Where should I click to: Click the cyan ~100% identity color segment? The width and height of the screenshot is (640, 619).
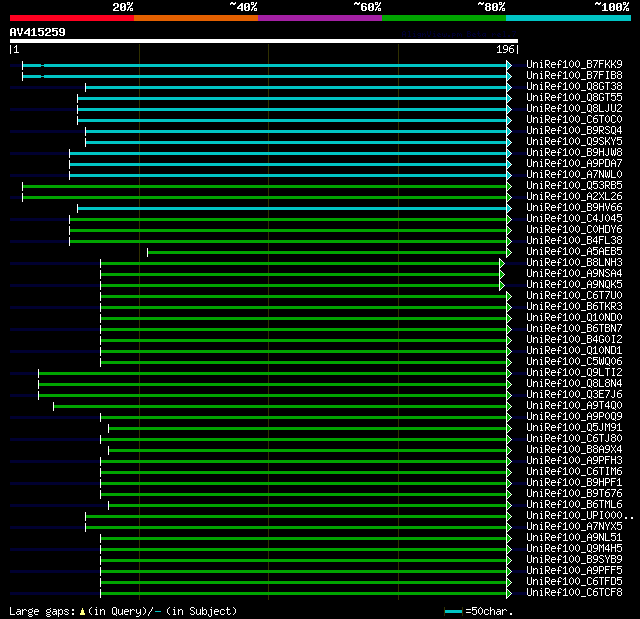[x=568, y=18]
